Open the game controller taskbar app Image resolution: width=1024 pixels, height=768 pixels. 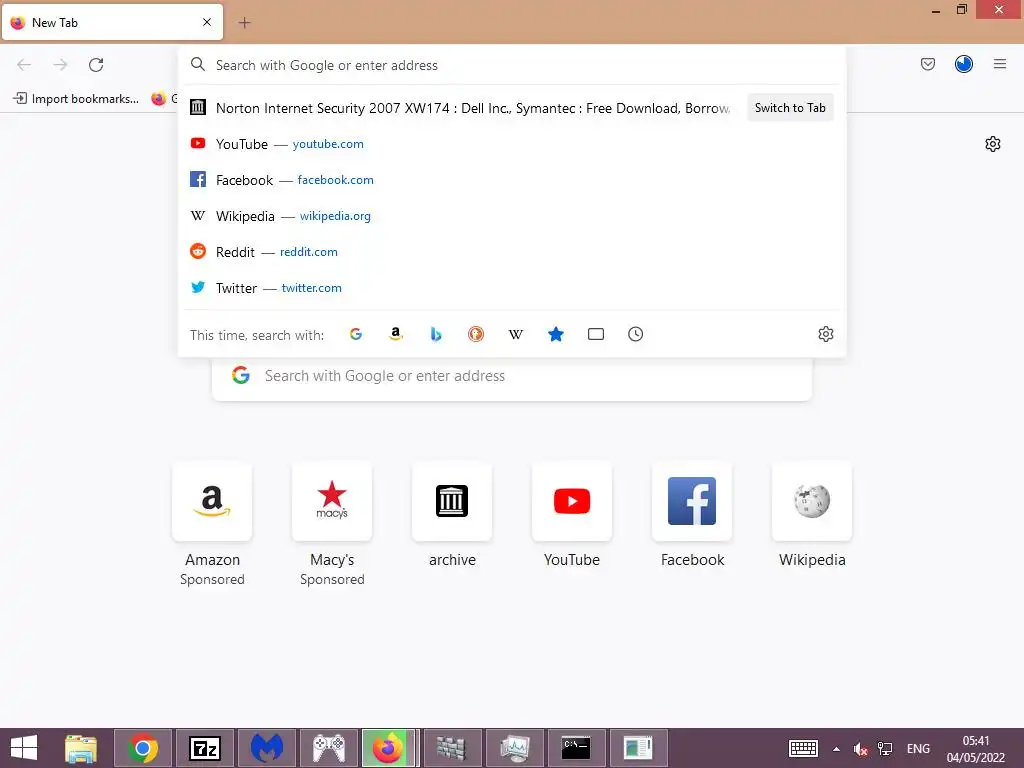328,748
